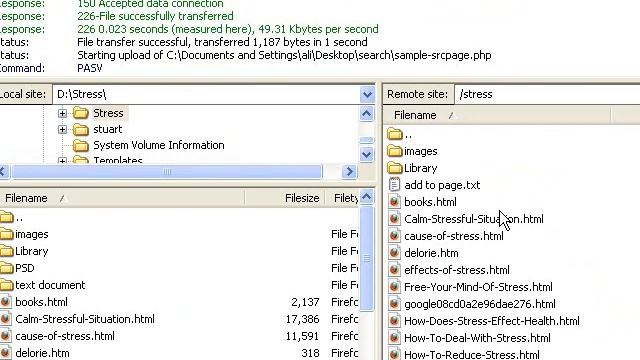Click the remote books.html file icon
Image resolution: width=640 pixels, height=360 pixels.
pos(394,202)
